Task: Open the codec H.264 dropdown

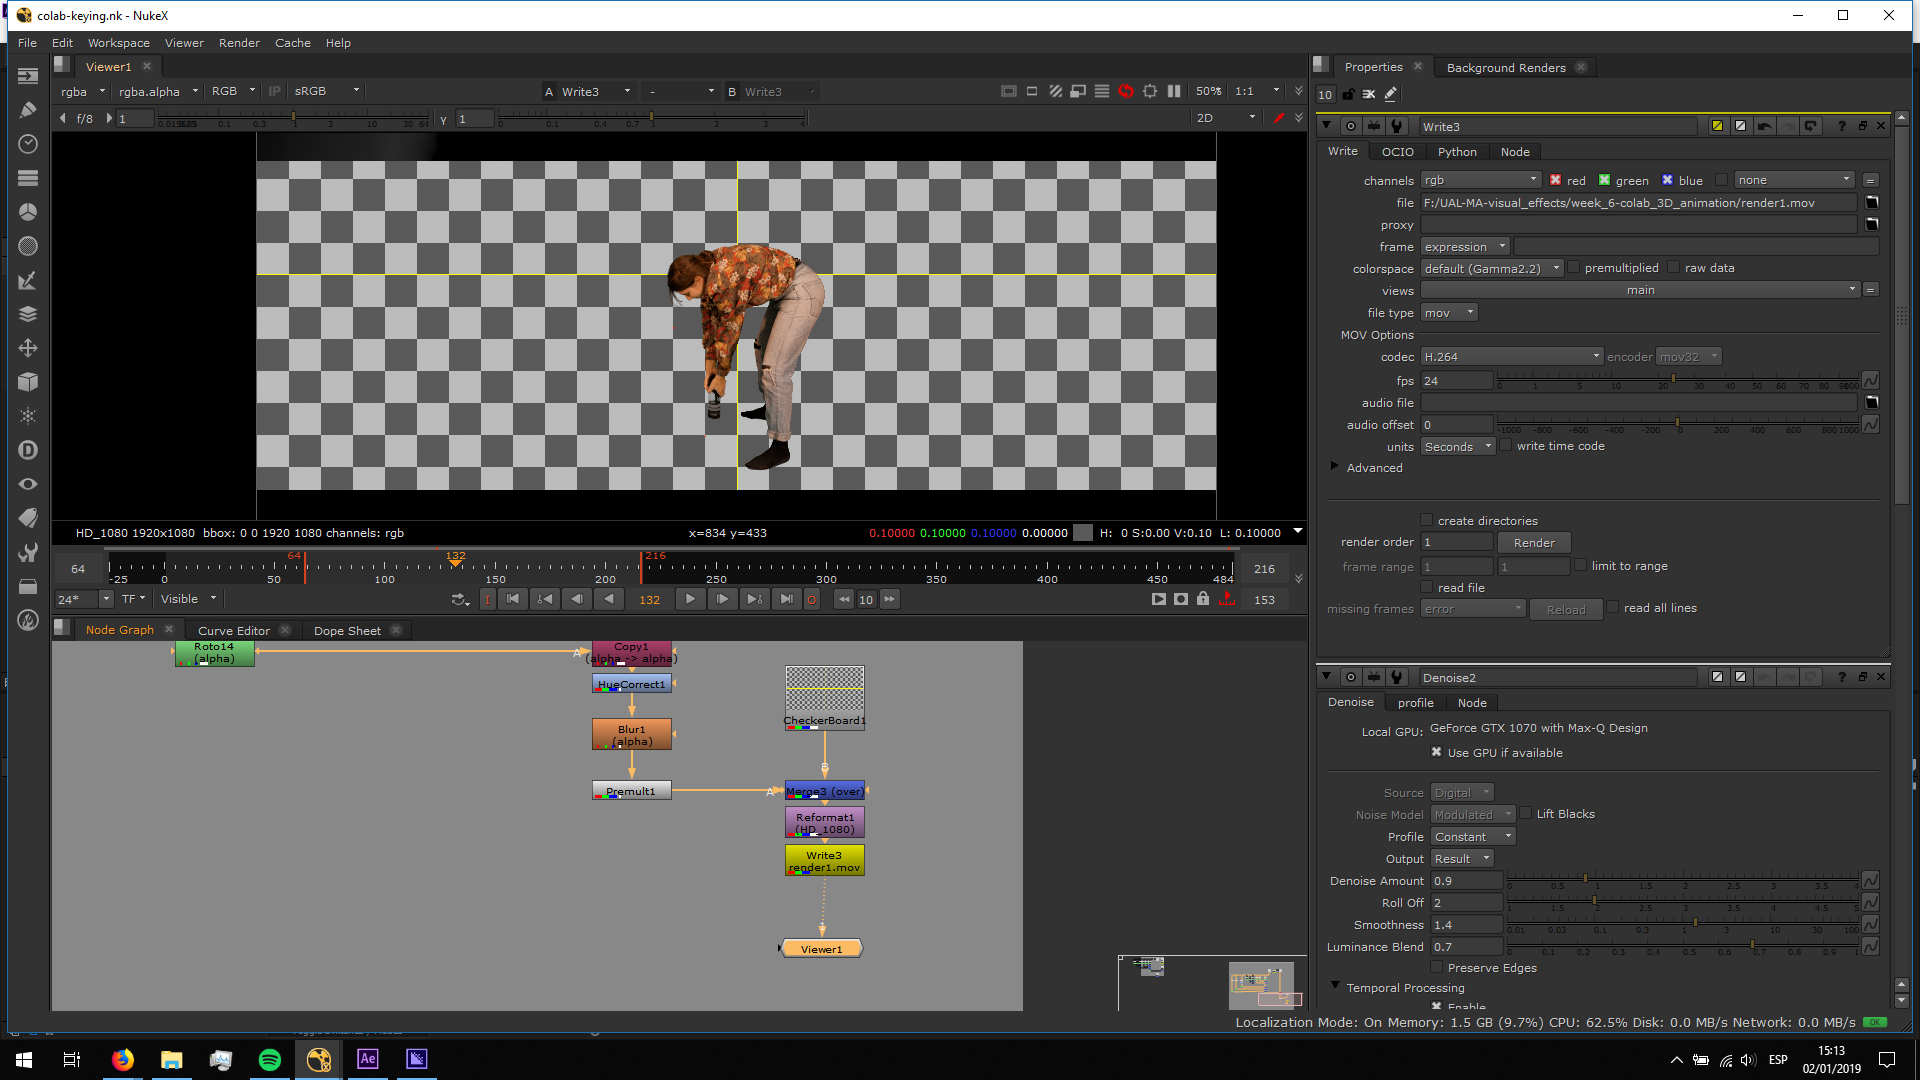Action: 1512,357
